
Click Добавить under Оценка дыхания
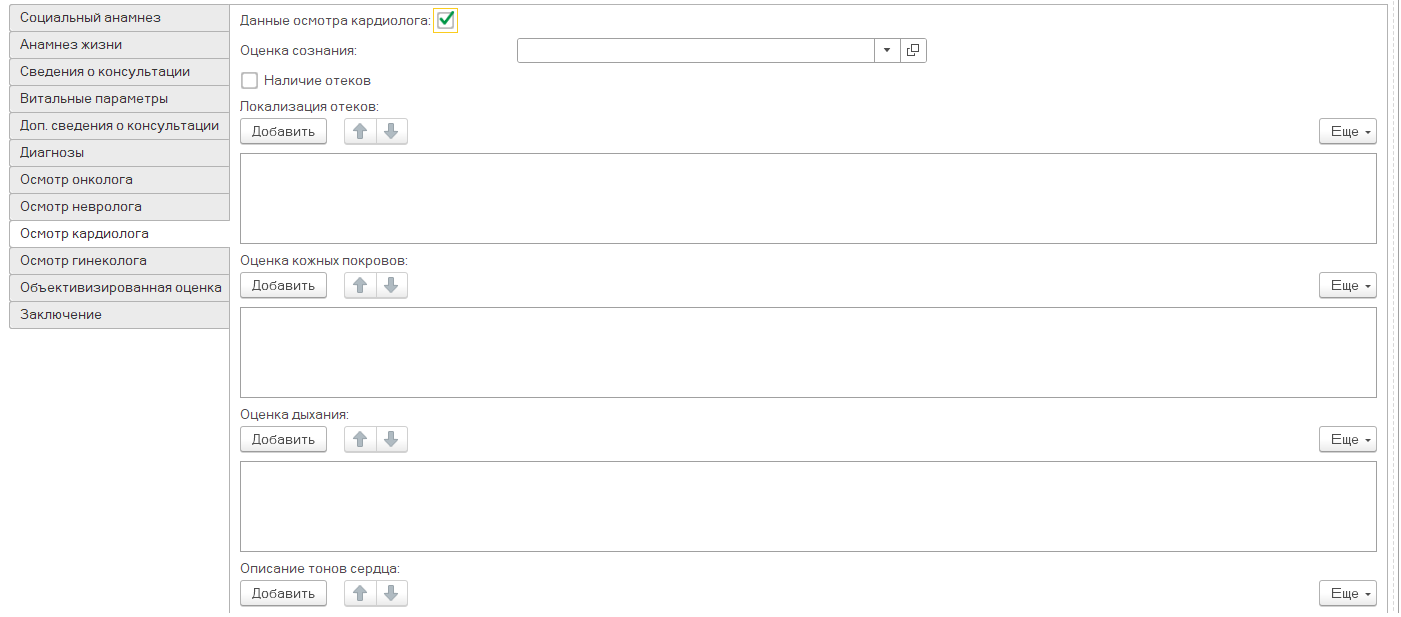[x=283, y=440]
